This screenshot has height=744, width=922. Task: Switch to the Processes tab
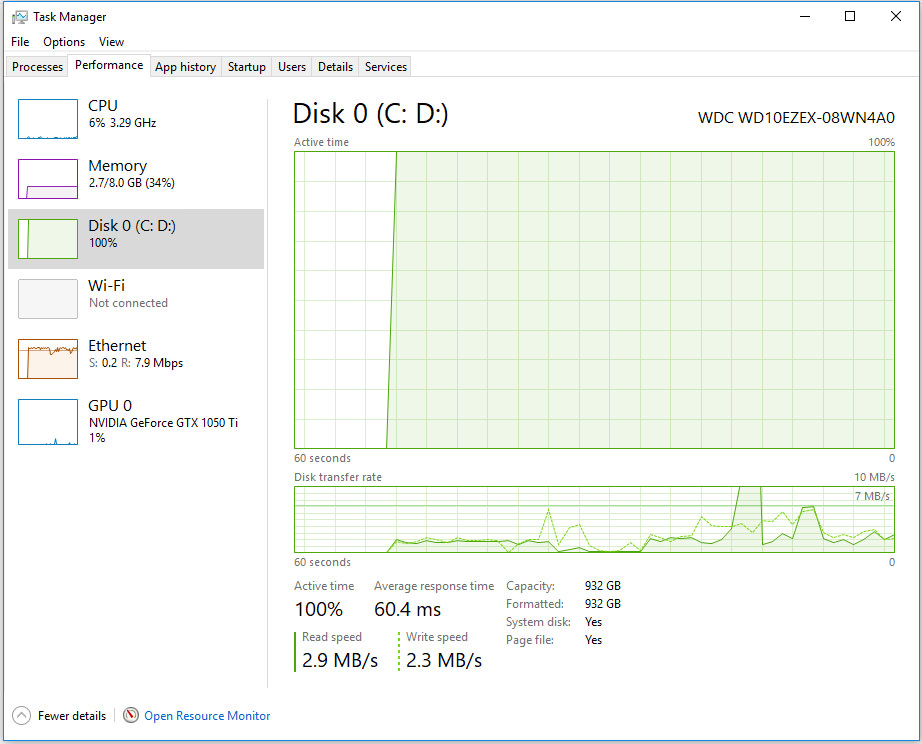click(x=38, y=67)
